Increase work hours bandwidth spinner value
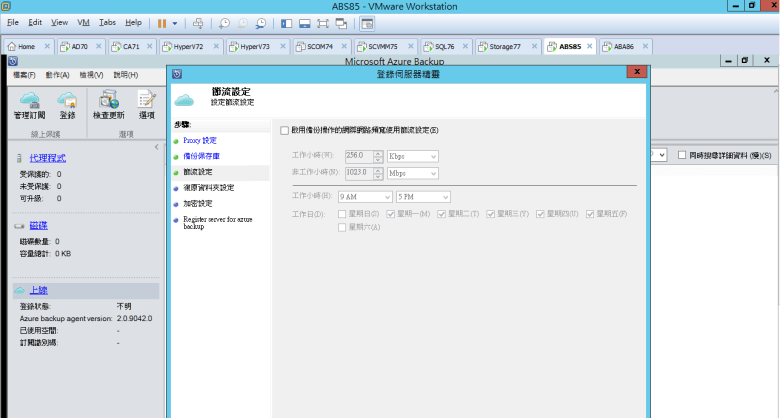 [378, 153]
